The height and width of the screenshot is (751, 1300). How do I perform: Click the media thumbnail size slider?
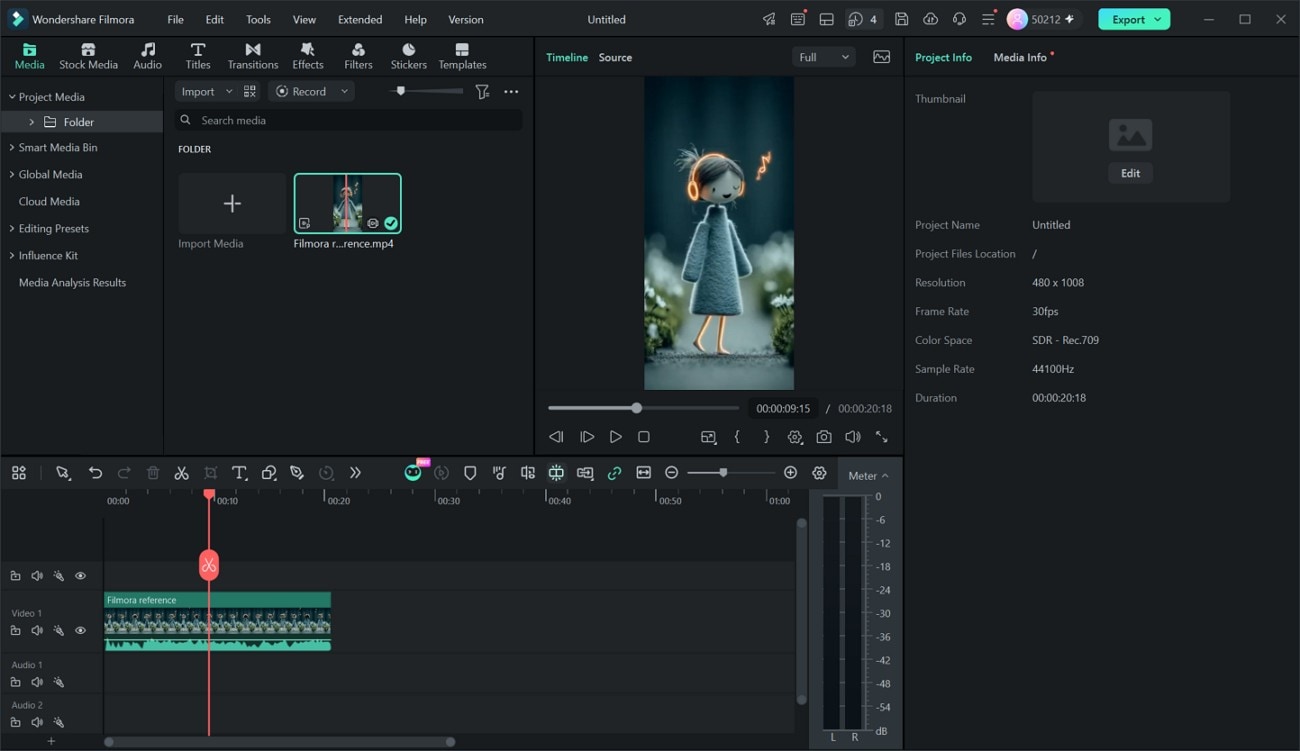tap(426, 91)
